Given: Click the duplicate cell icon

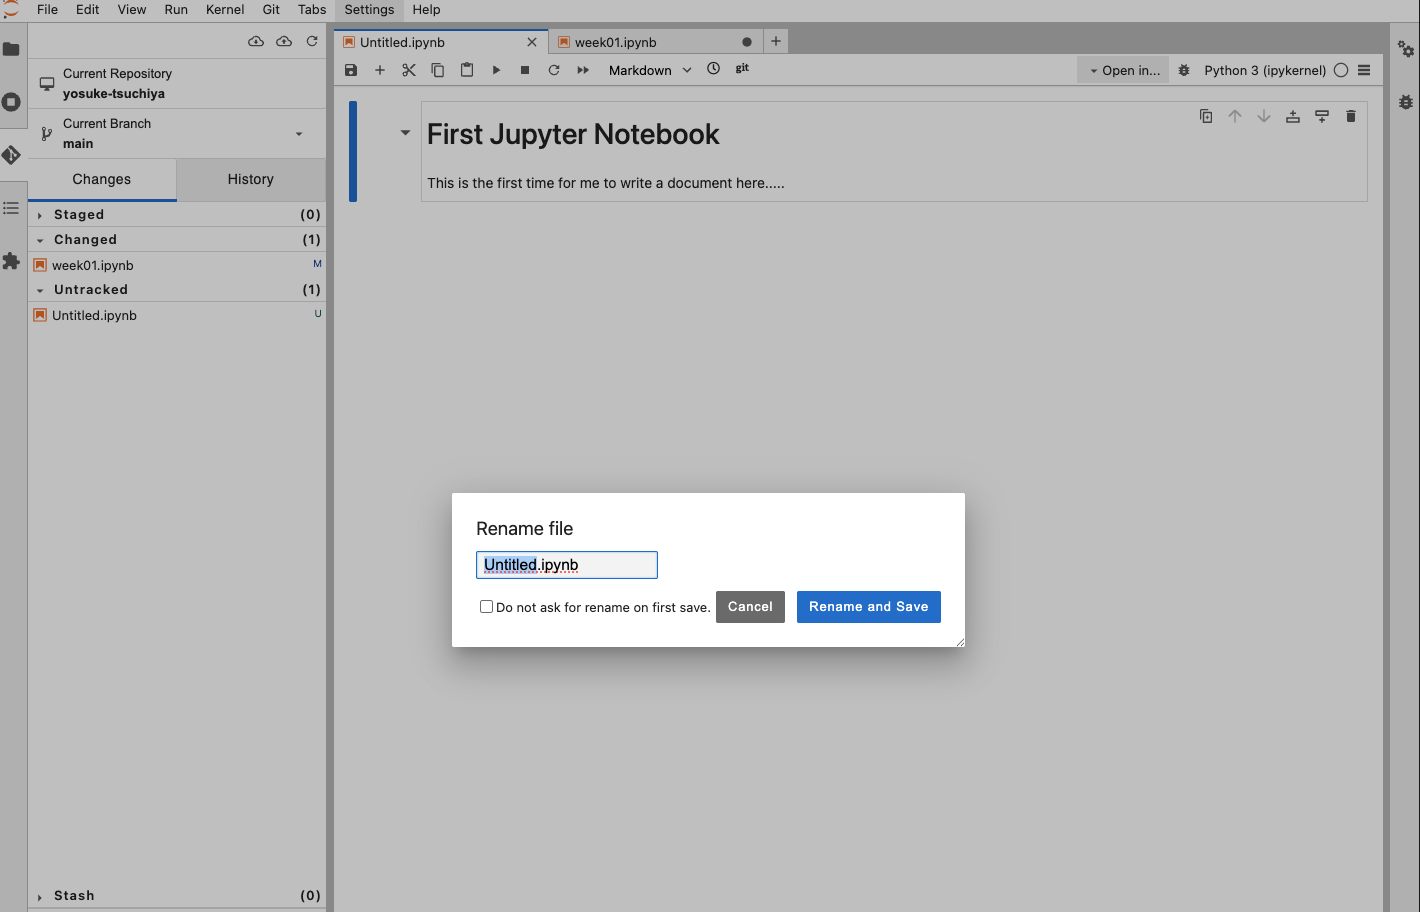Looking at the screenshot, I should [x=1206, y=116].
